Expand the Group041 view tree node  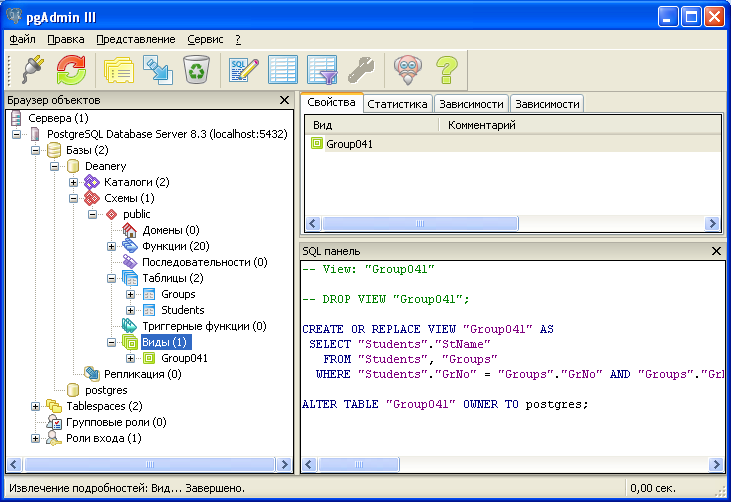[131, 358]
